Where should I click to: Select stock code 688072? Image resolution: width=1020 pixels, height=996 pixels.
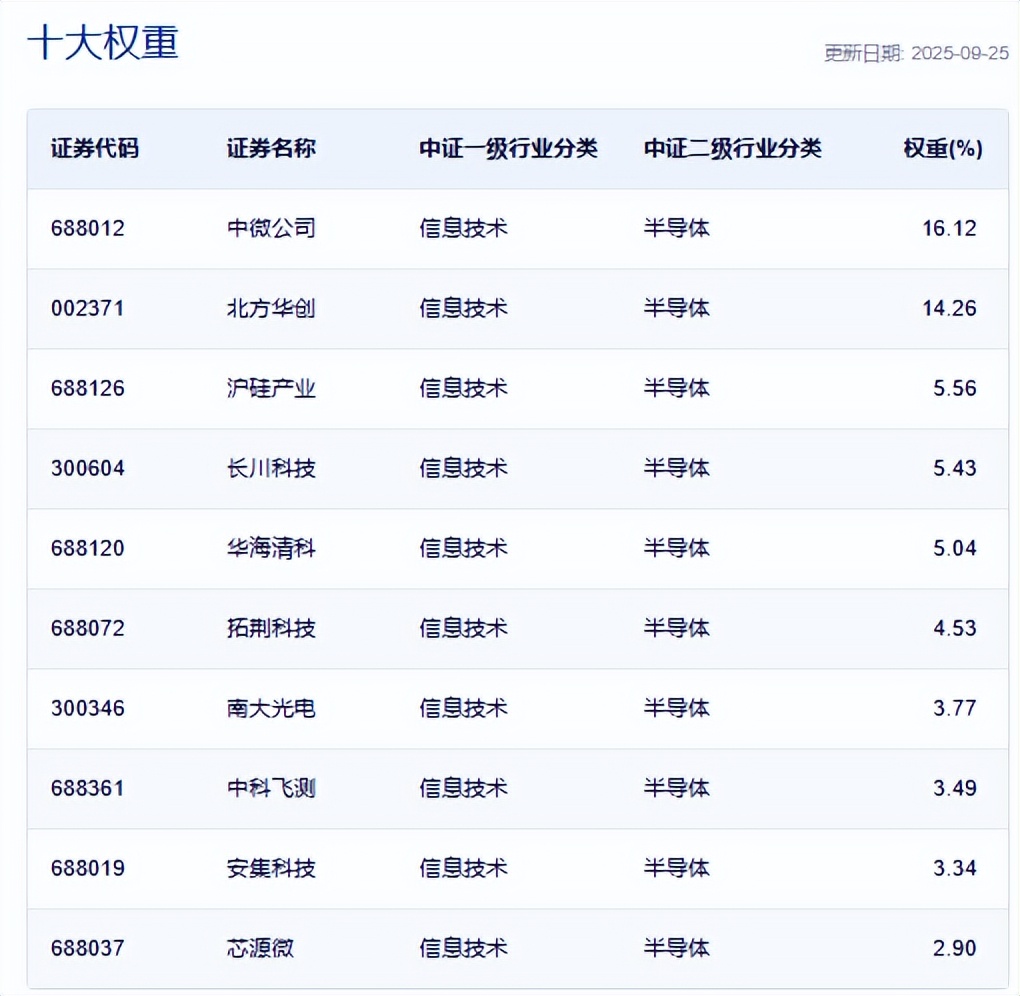(x=88, y=628)
